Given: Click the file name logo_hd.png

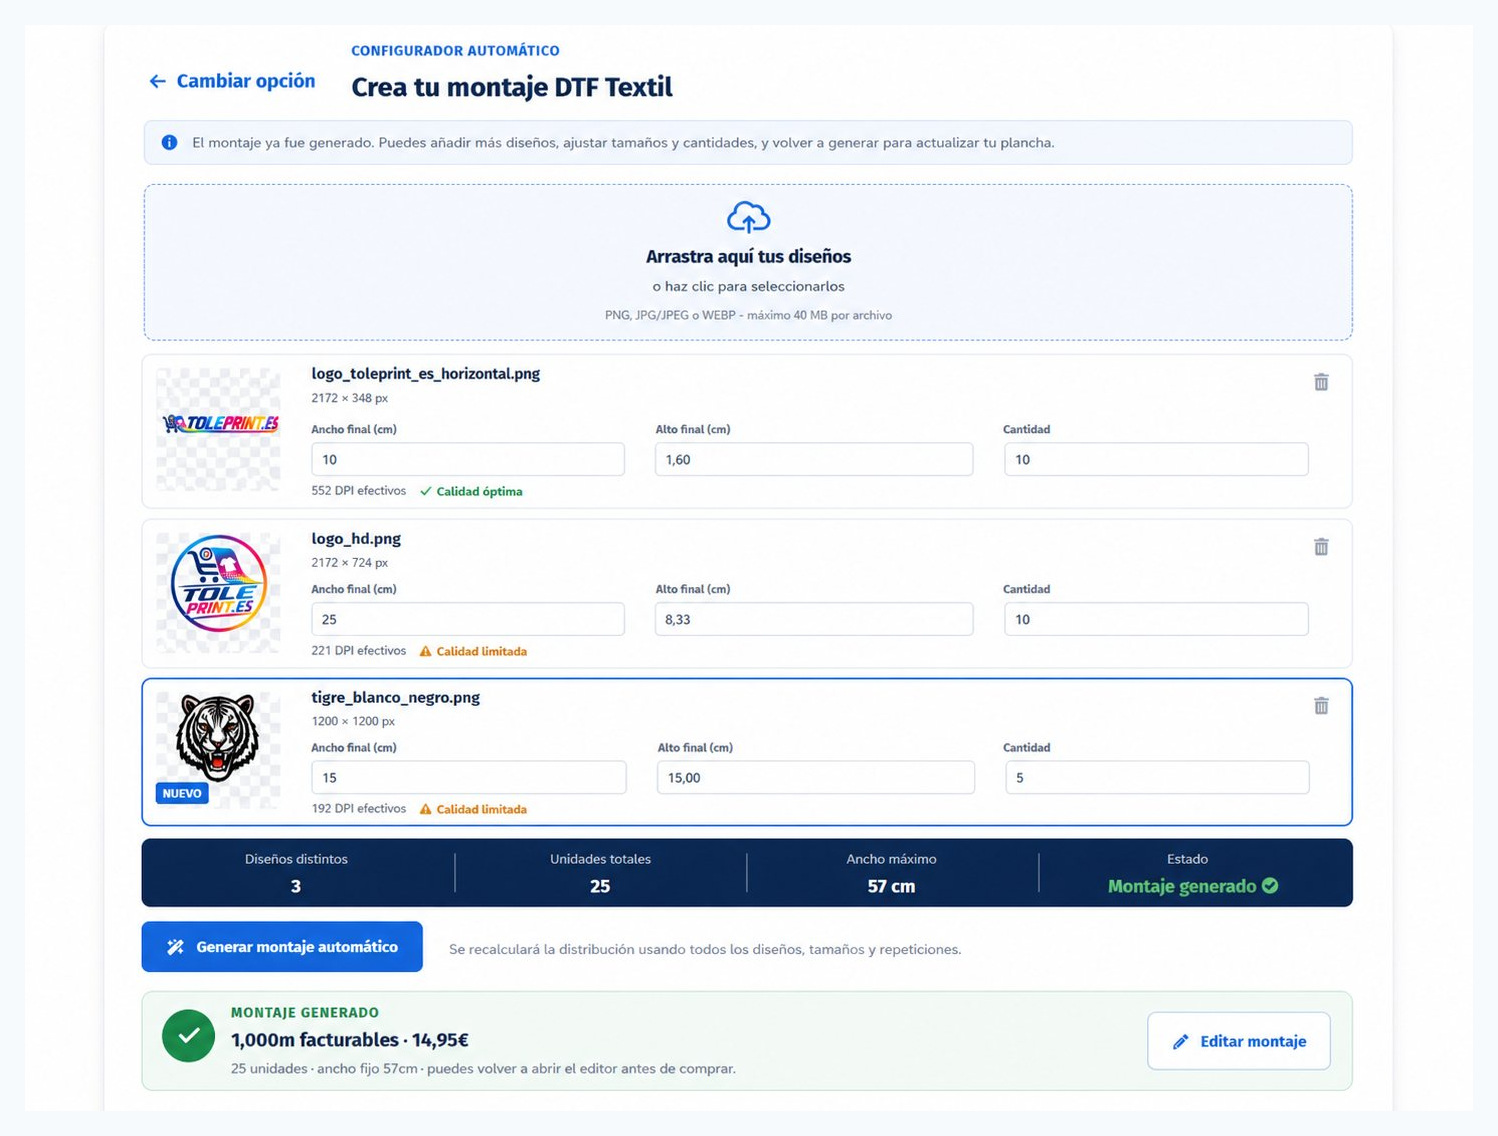Looking at the screenshot, I should tap(356, 538).
